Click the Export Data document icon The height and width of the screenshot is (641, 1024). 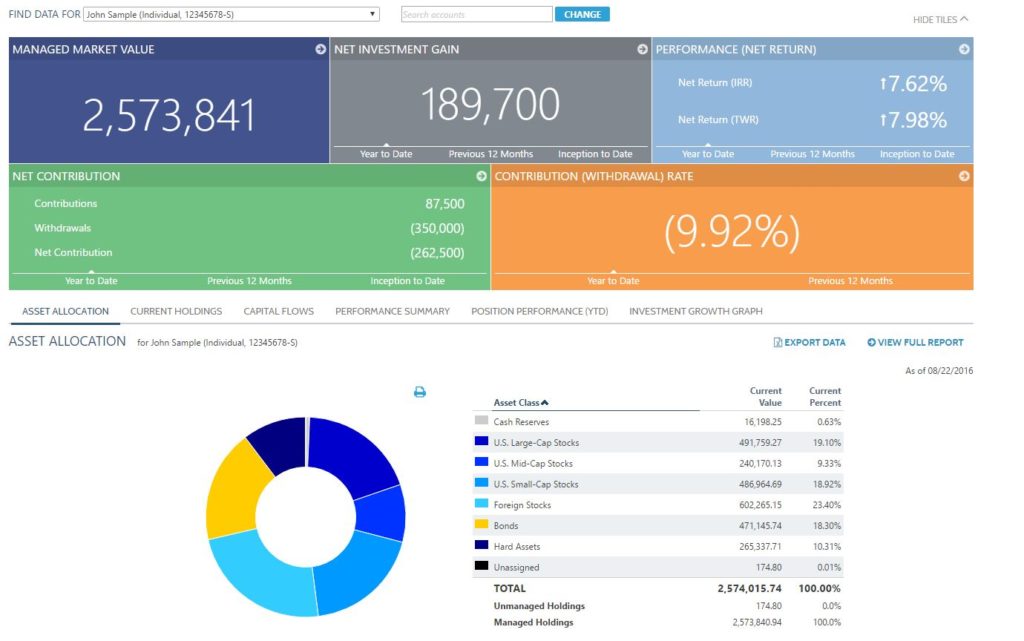tap(778, 342)
